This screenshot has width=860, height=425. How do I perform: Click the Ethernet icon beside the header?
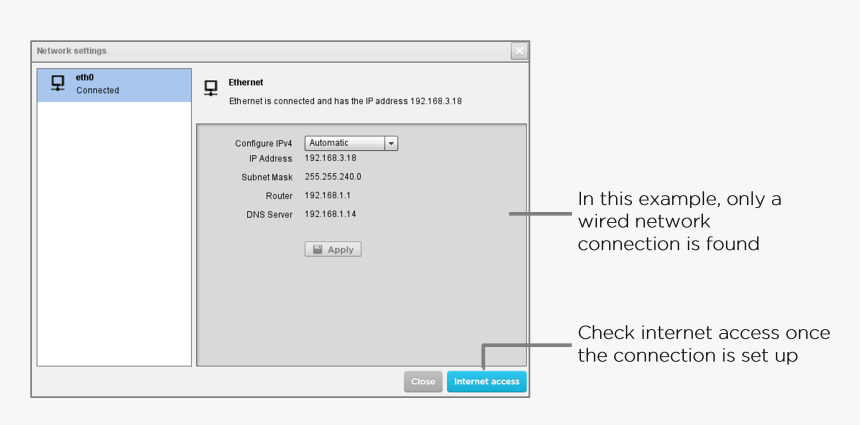(x=211, y=88)
